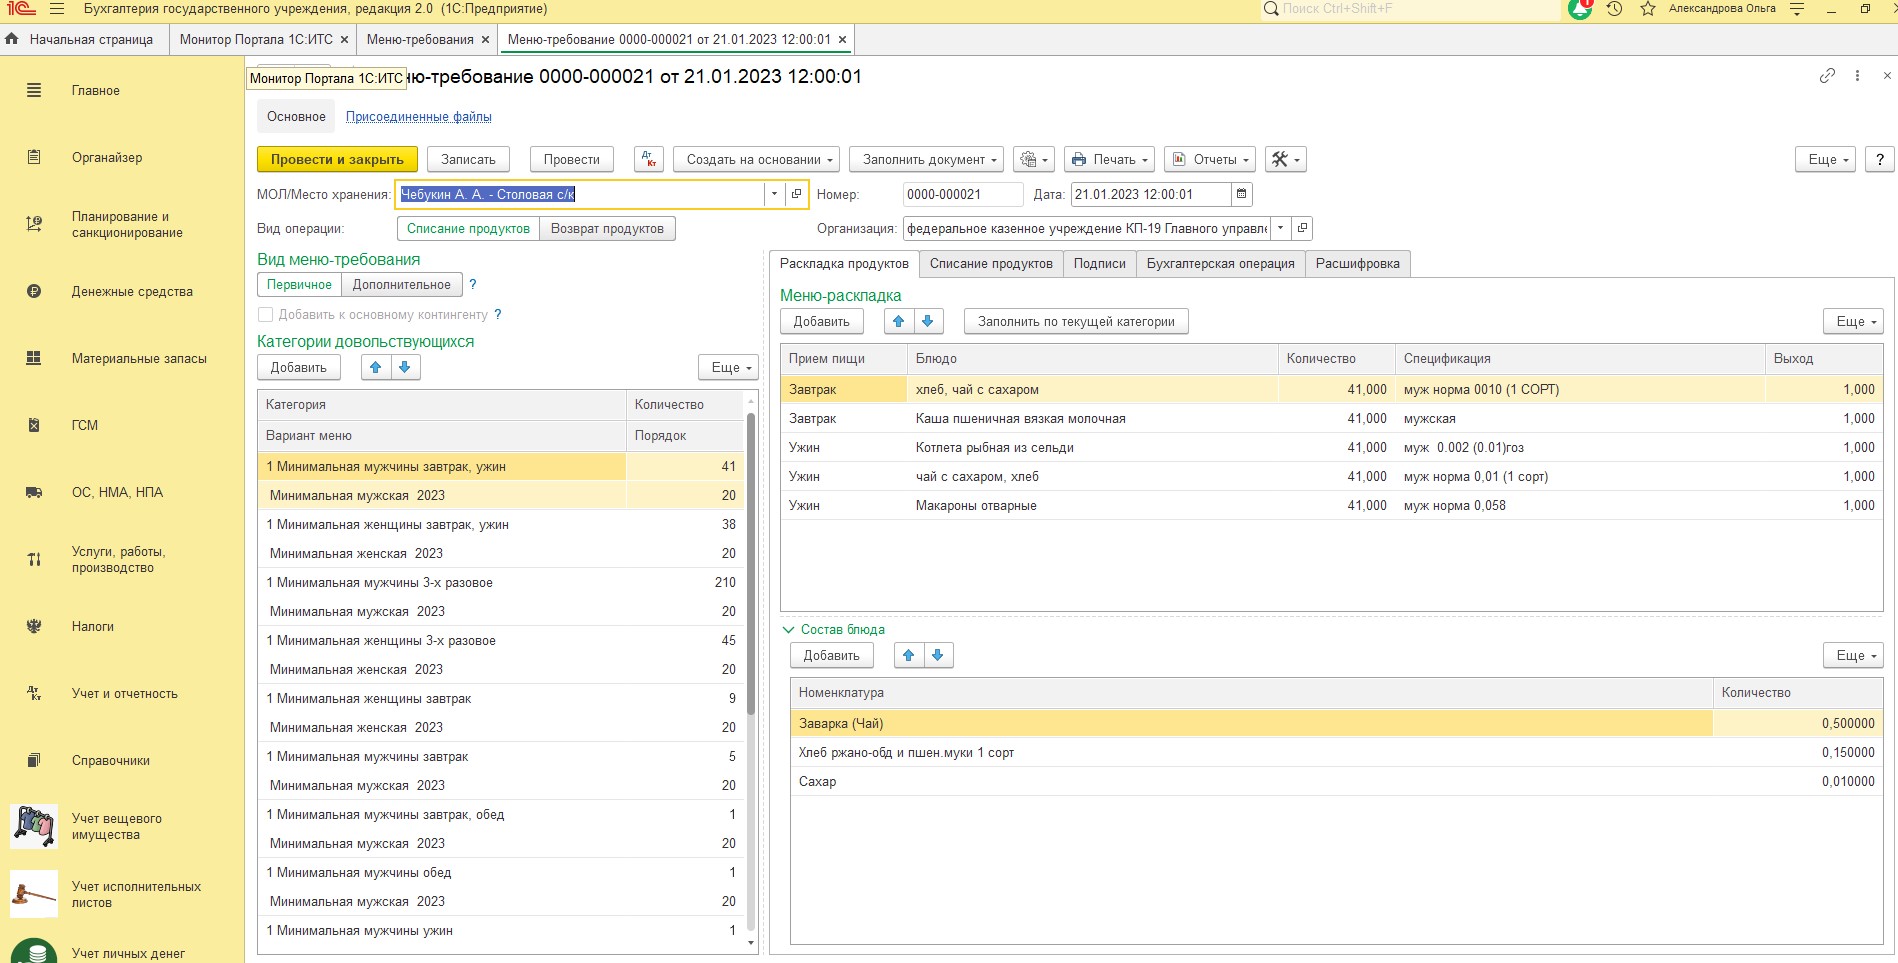Image resolution: width=1898 pixels, height=963 pixels.
Task: Open the Присоединенные файлы link
Action: (x=418, y=116)
